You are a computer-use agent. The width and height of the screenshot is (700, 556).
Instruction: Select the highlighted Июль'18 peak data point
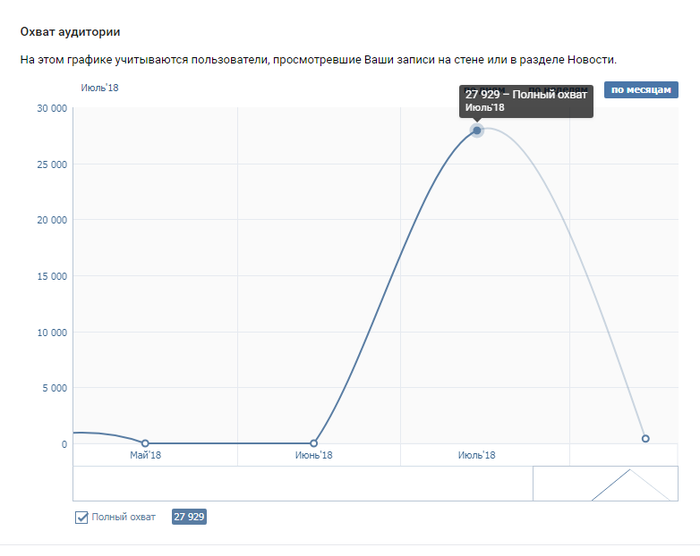coord(477,130)
